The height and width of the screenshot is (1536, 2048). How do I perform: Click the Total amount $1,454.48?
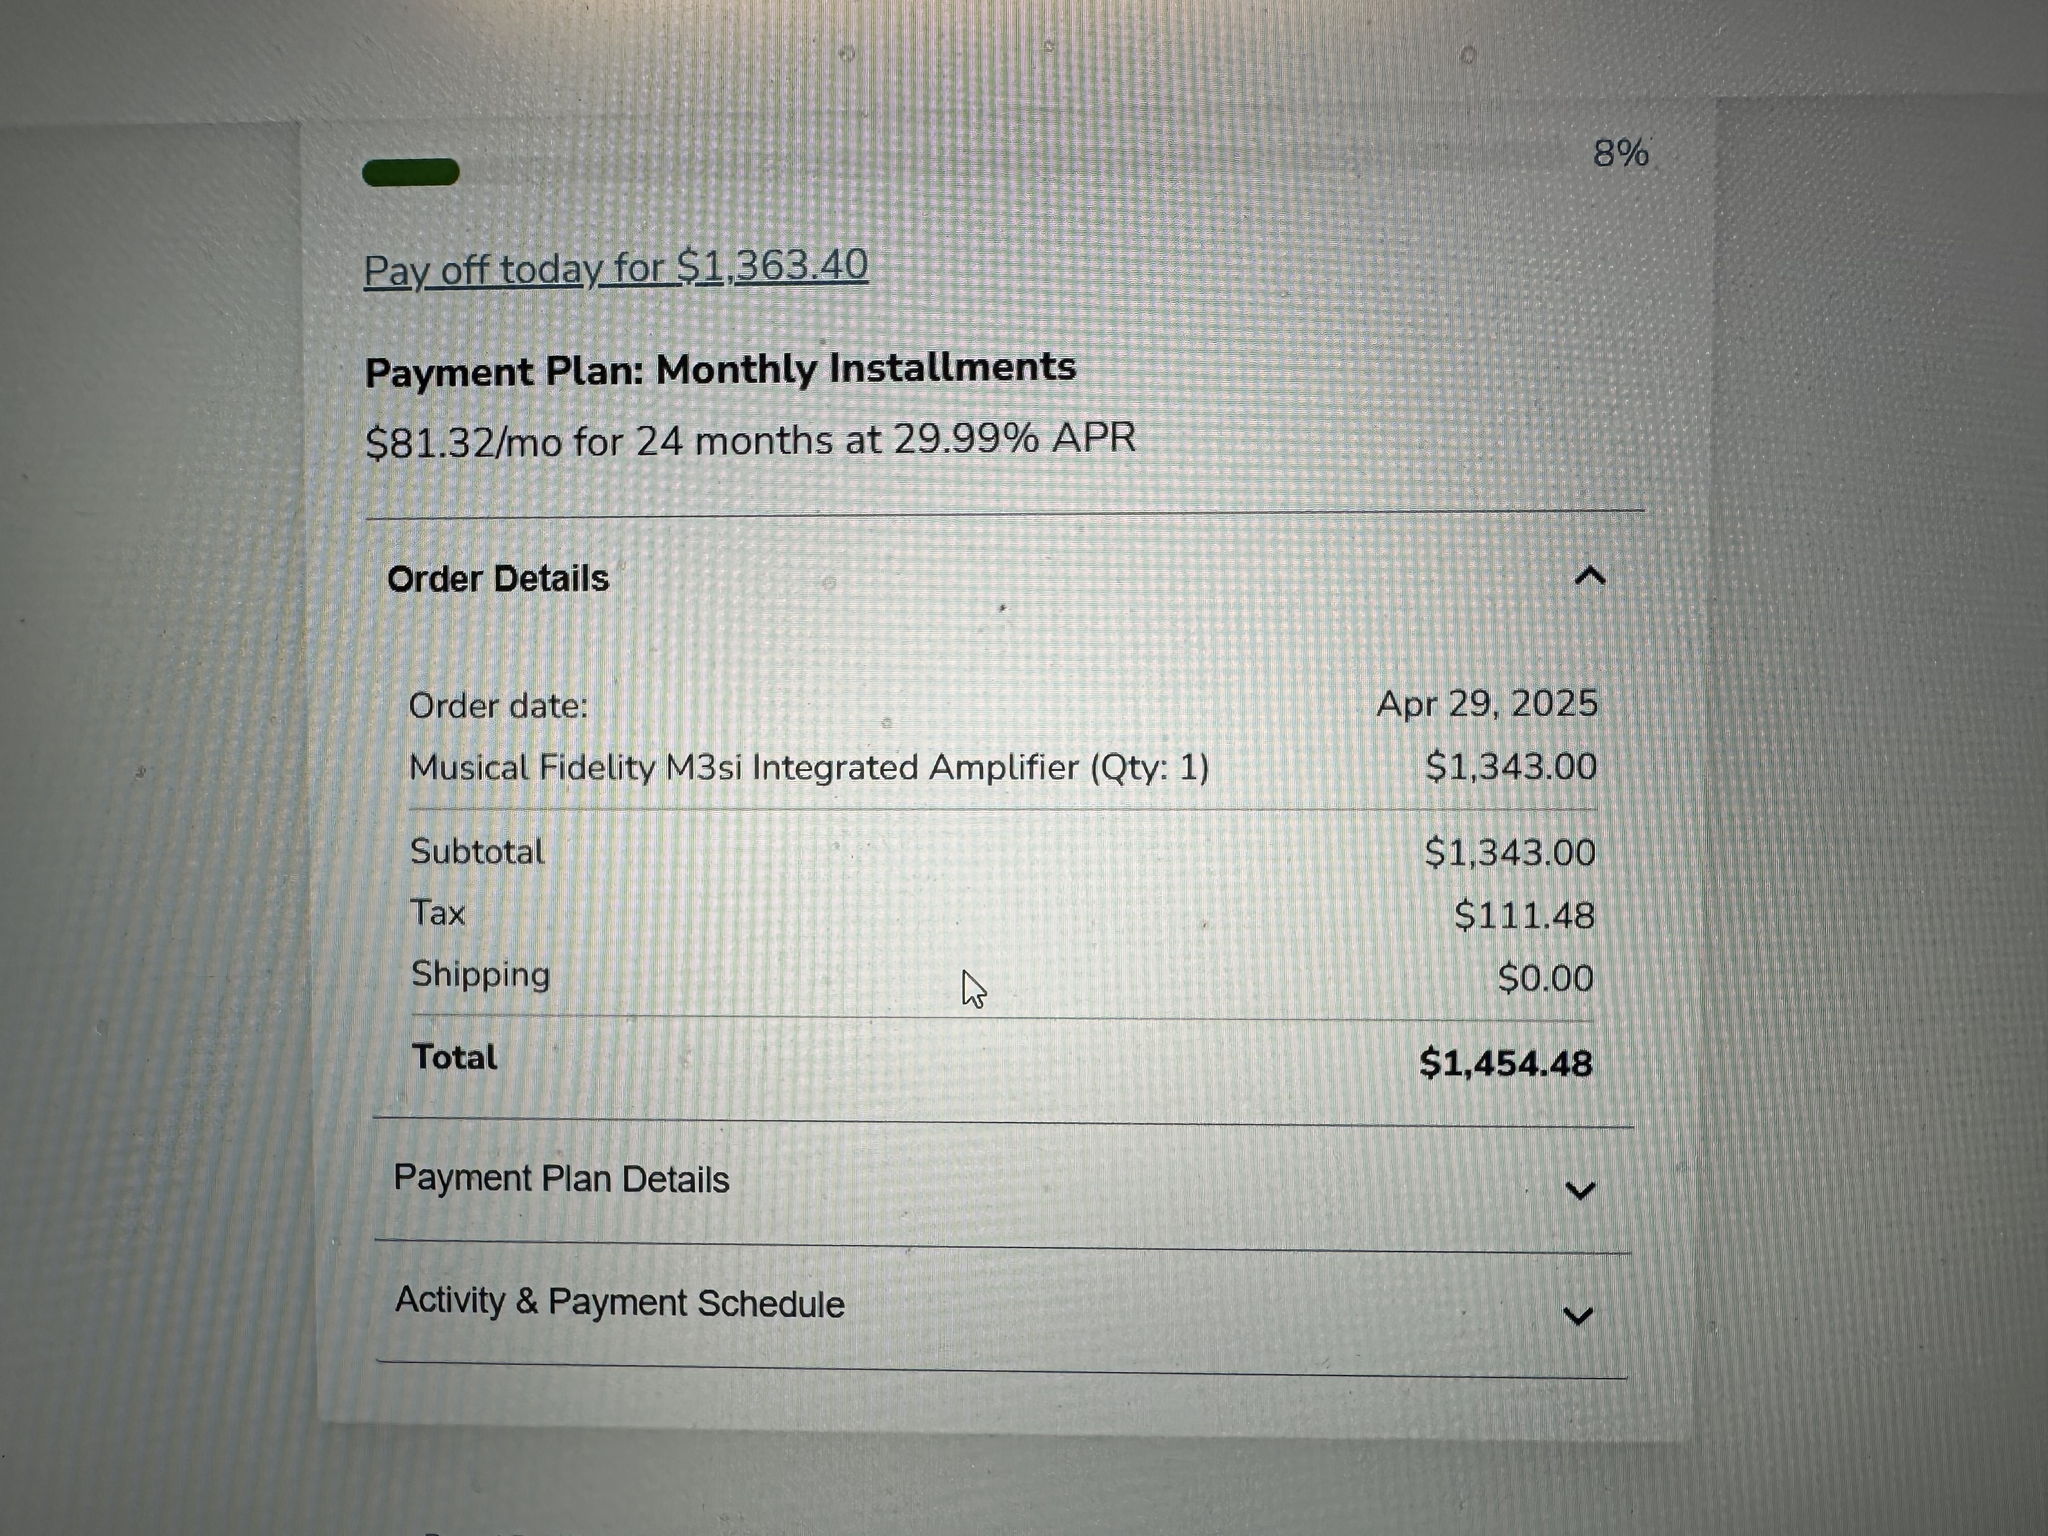[1506, 1063]
